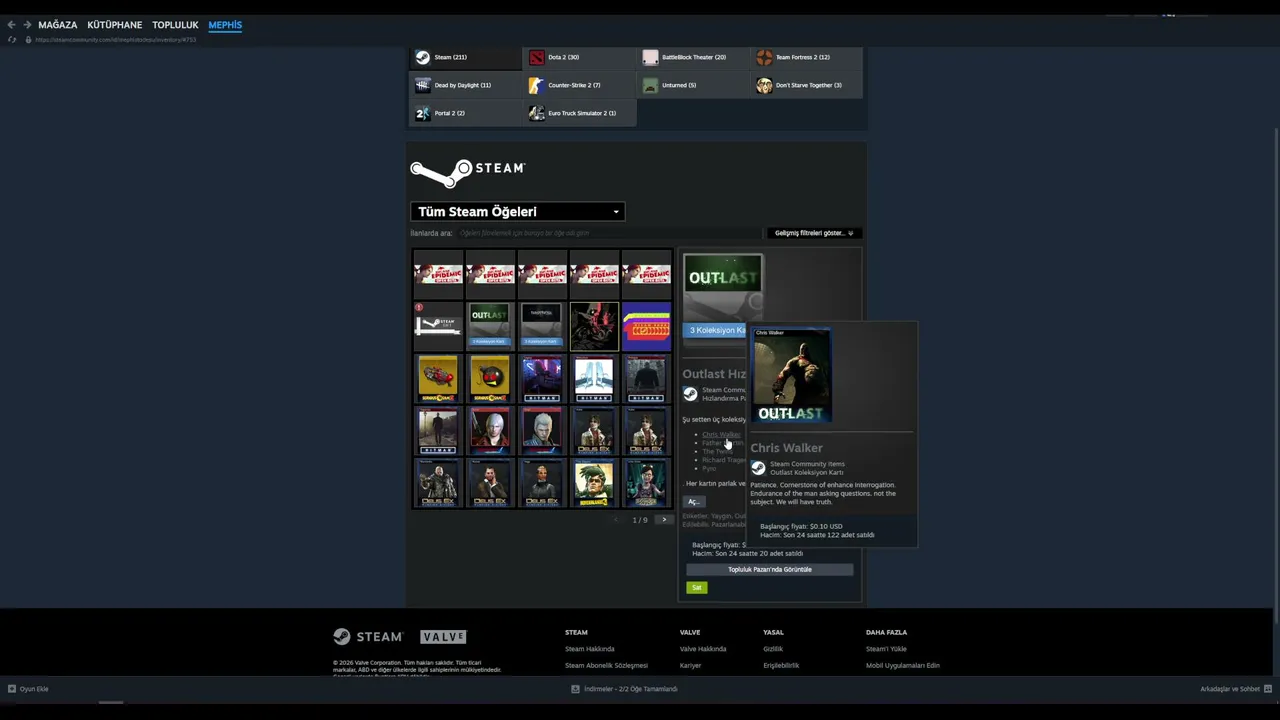
Task: Open the Steam Hakkında footer link
Action: coord(590,649)
